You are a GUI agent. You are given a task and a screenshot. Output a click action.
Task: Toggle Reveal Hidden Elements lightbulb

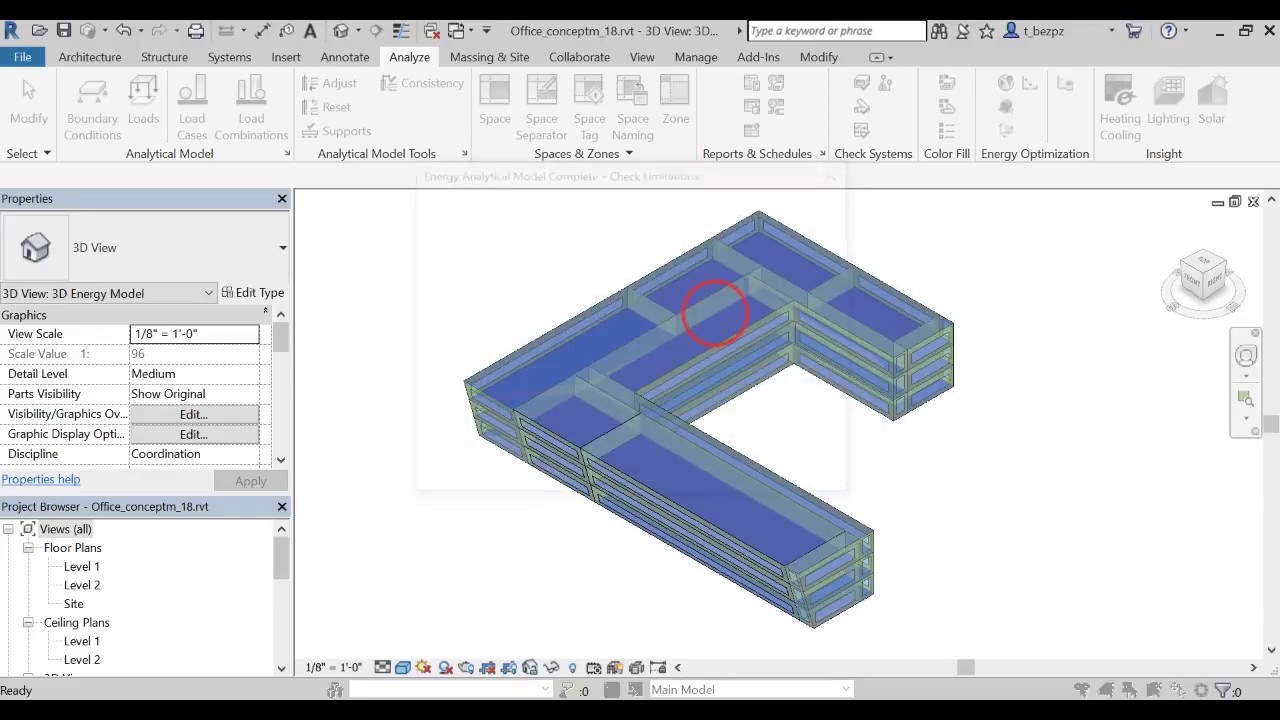tap(572, 667)
